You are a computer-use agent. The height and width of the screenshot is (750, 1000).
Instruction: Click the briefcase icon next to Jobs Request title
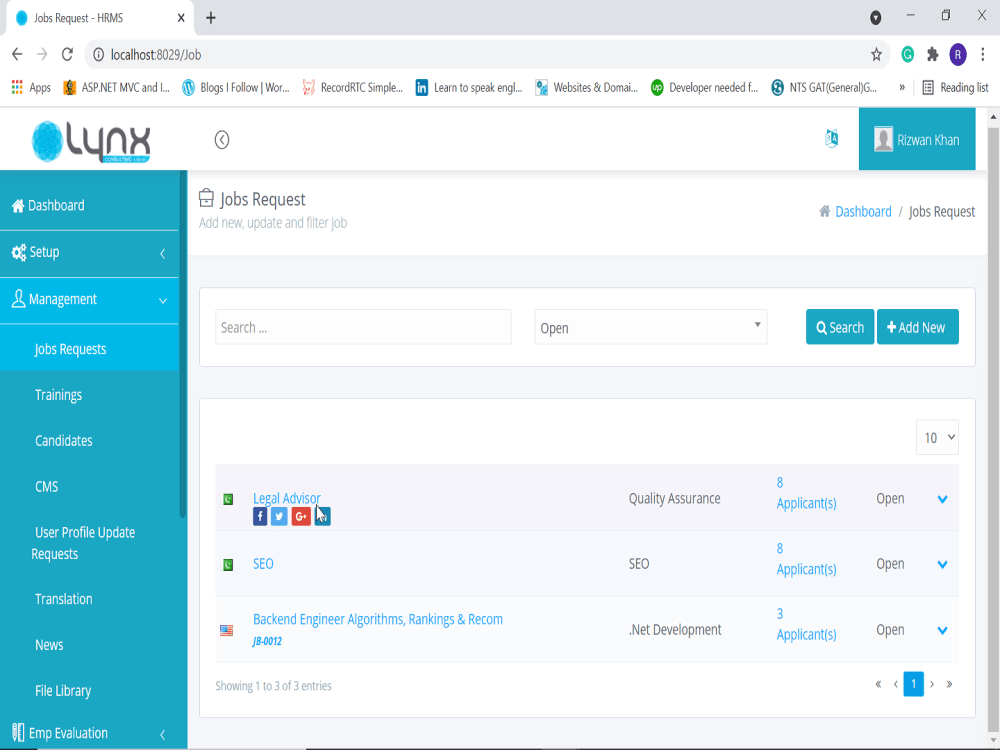(206, 198)
